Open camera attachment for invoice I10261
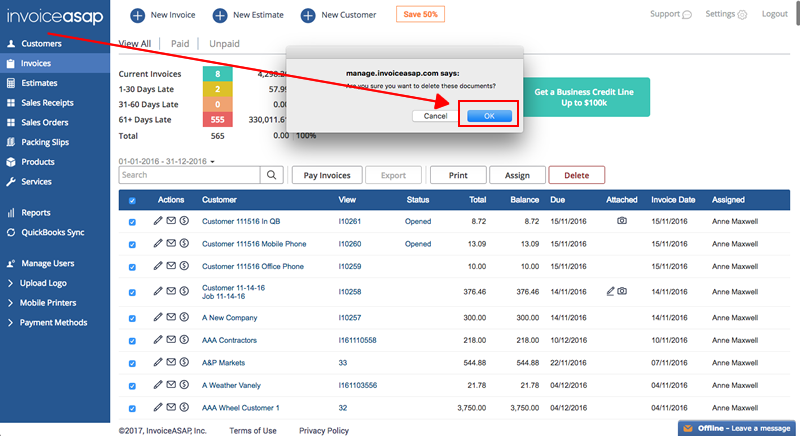This screenshot has height=436, width=800. click(622, 220)
